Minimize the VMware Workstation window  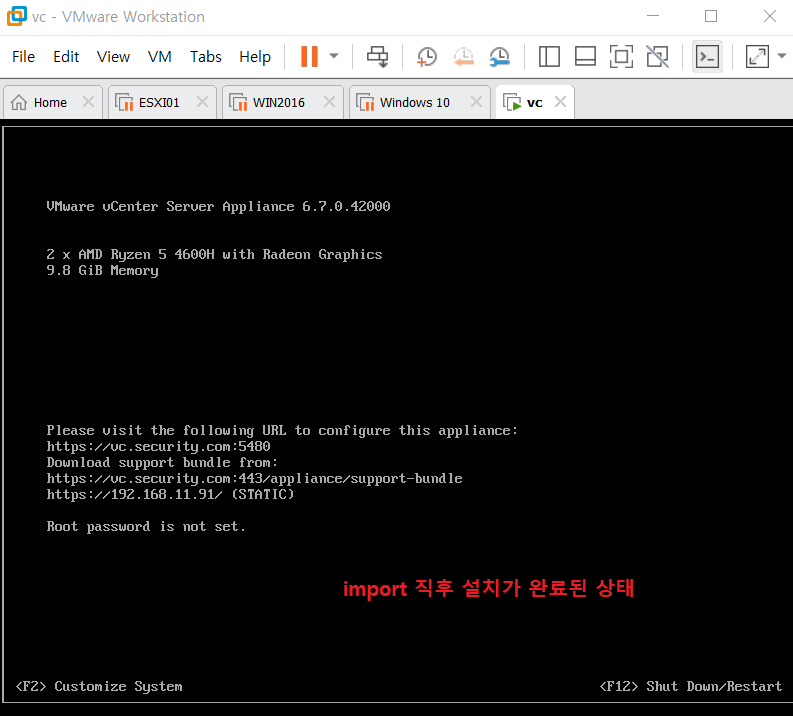pyautogui.click(x=653, y=16)
